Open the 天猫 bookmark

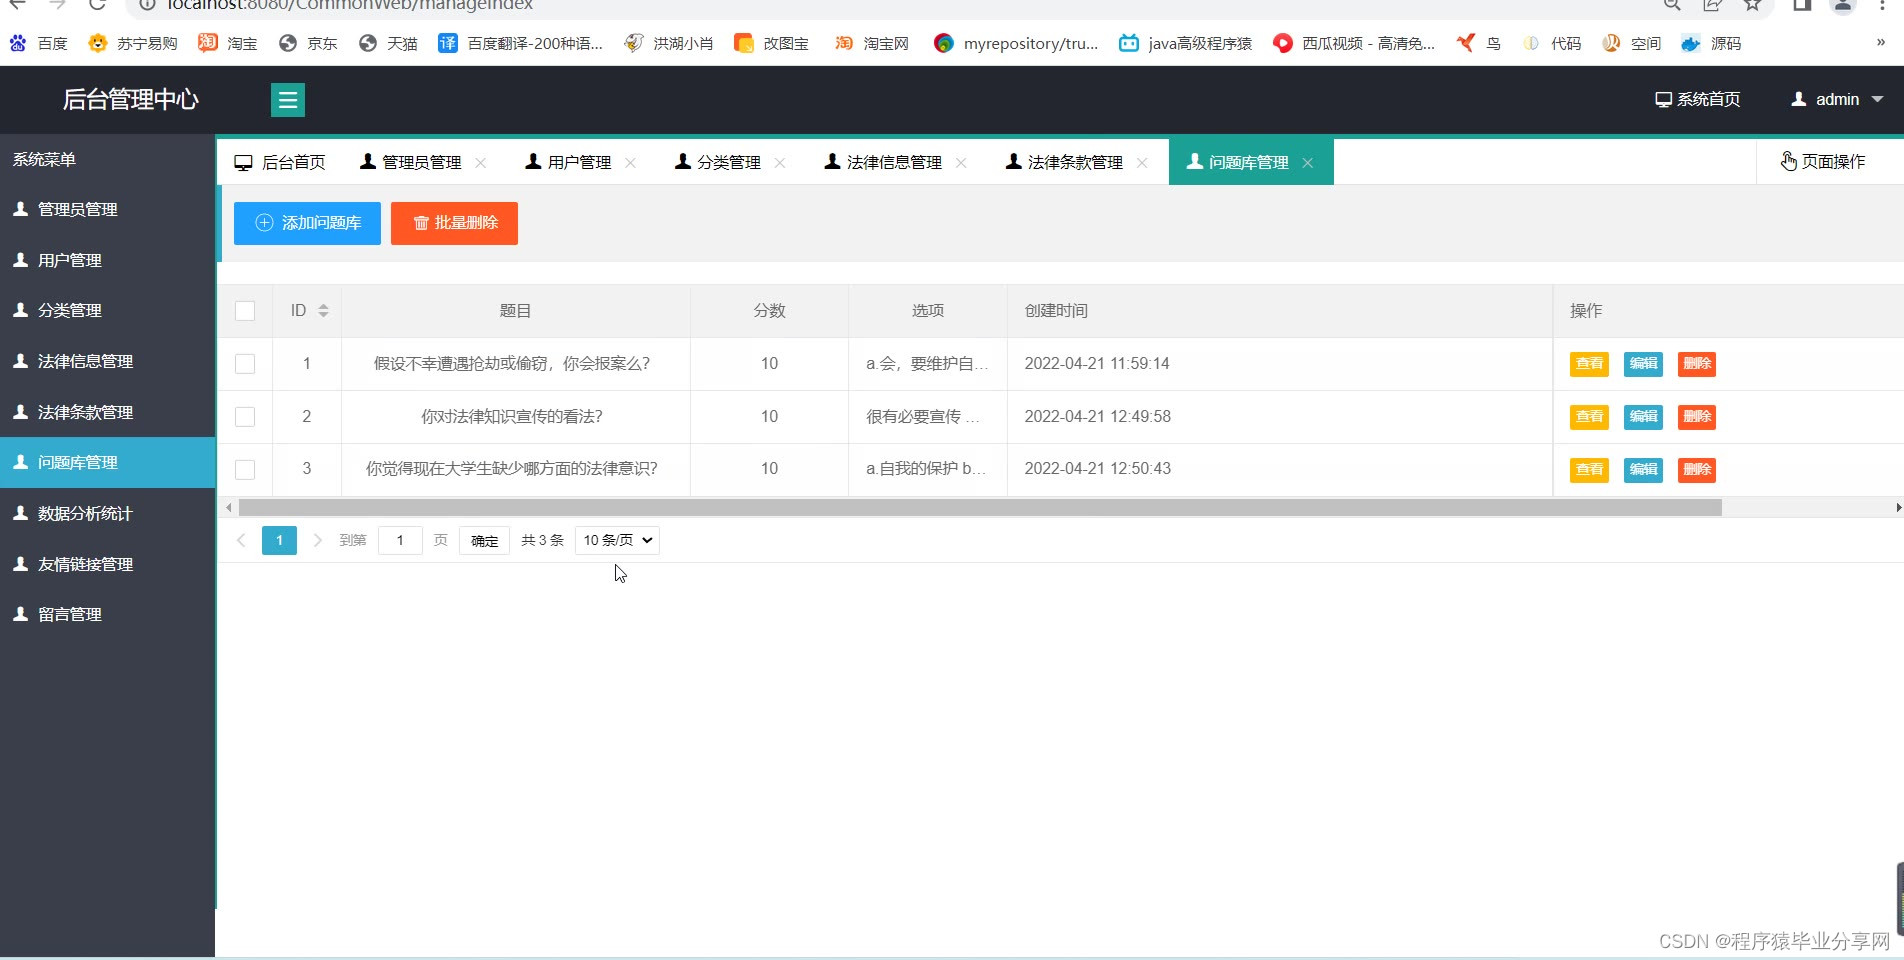[x=388, y=43]
